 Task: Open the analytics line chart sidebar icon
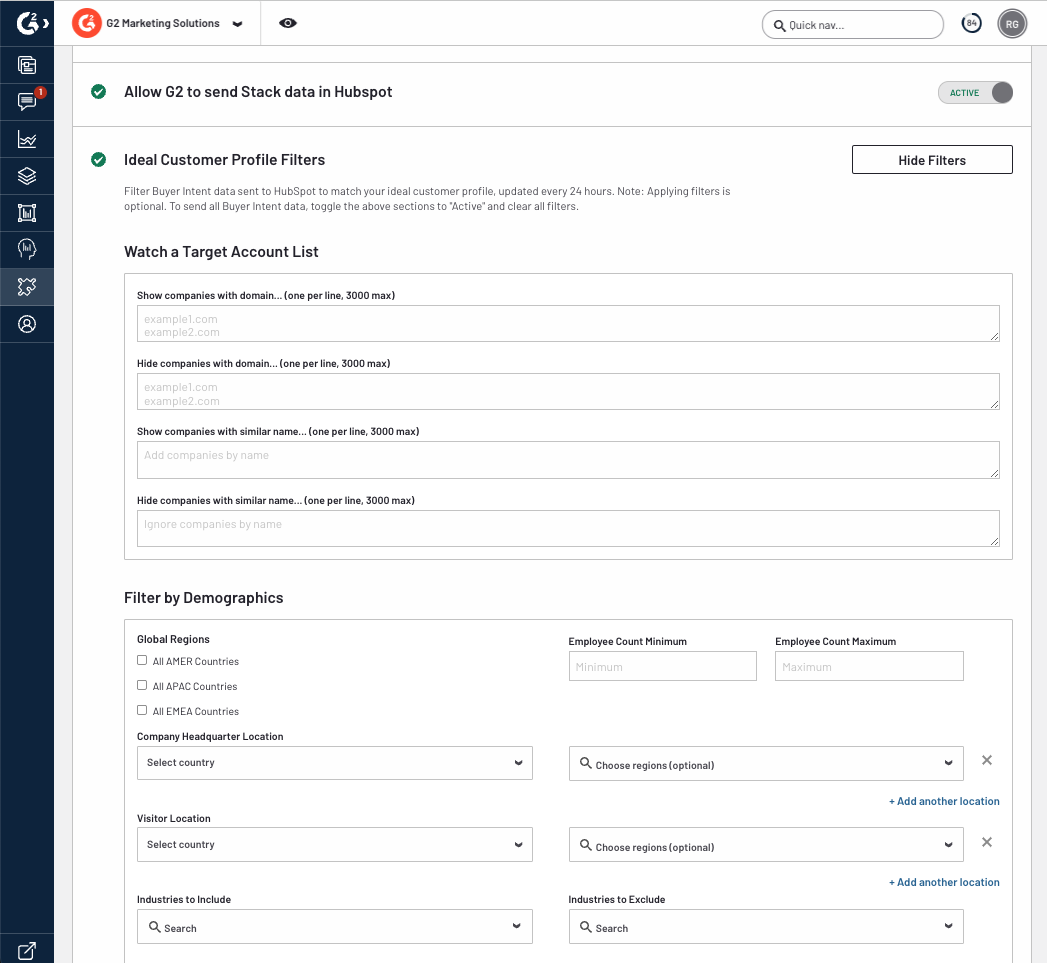coord(27,139)
